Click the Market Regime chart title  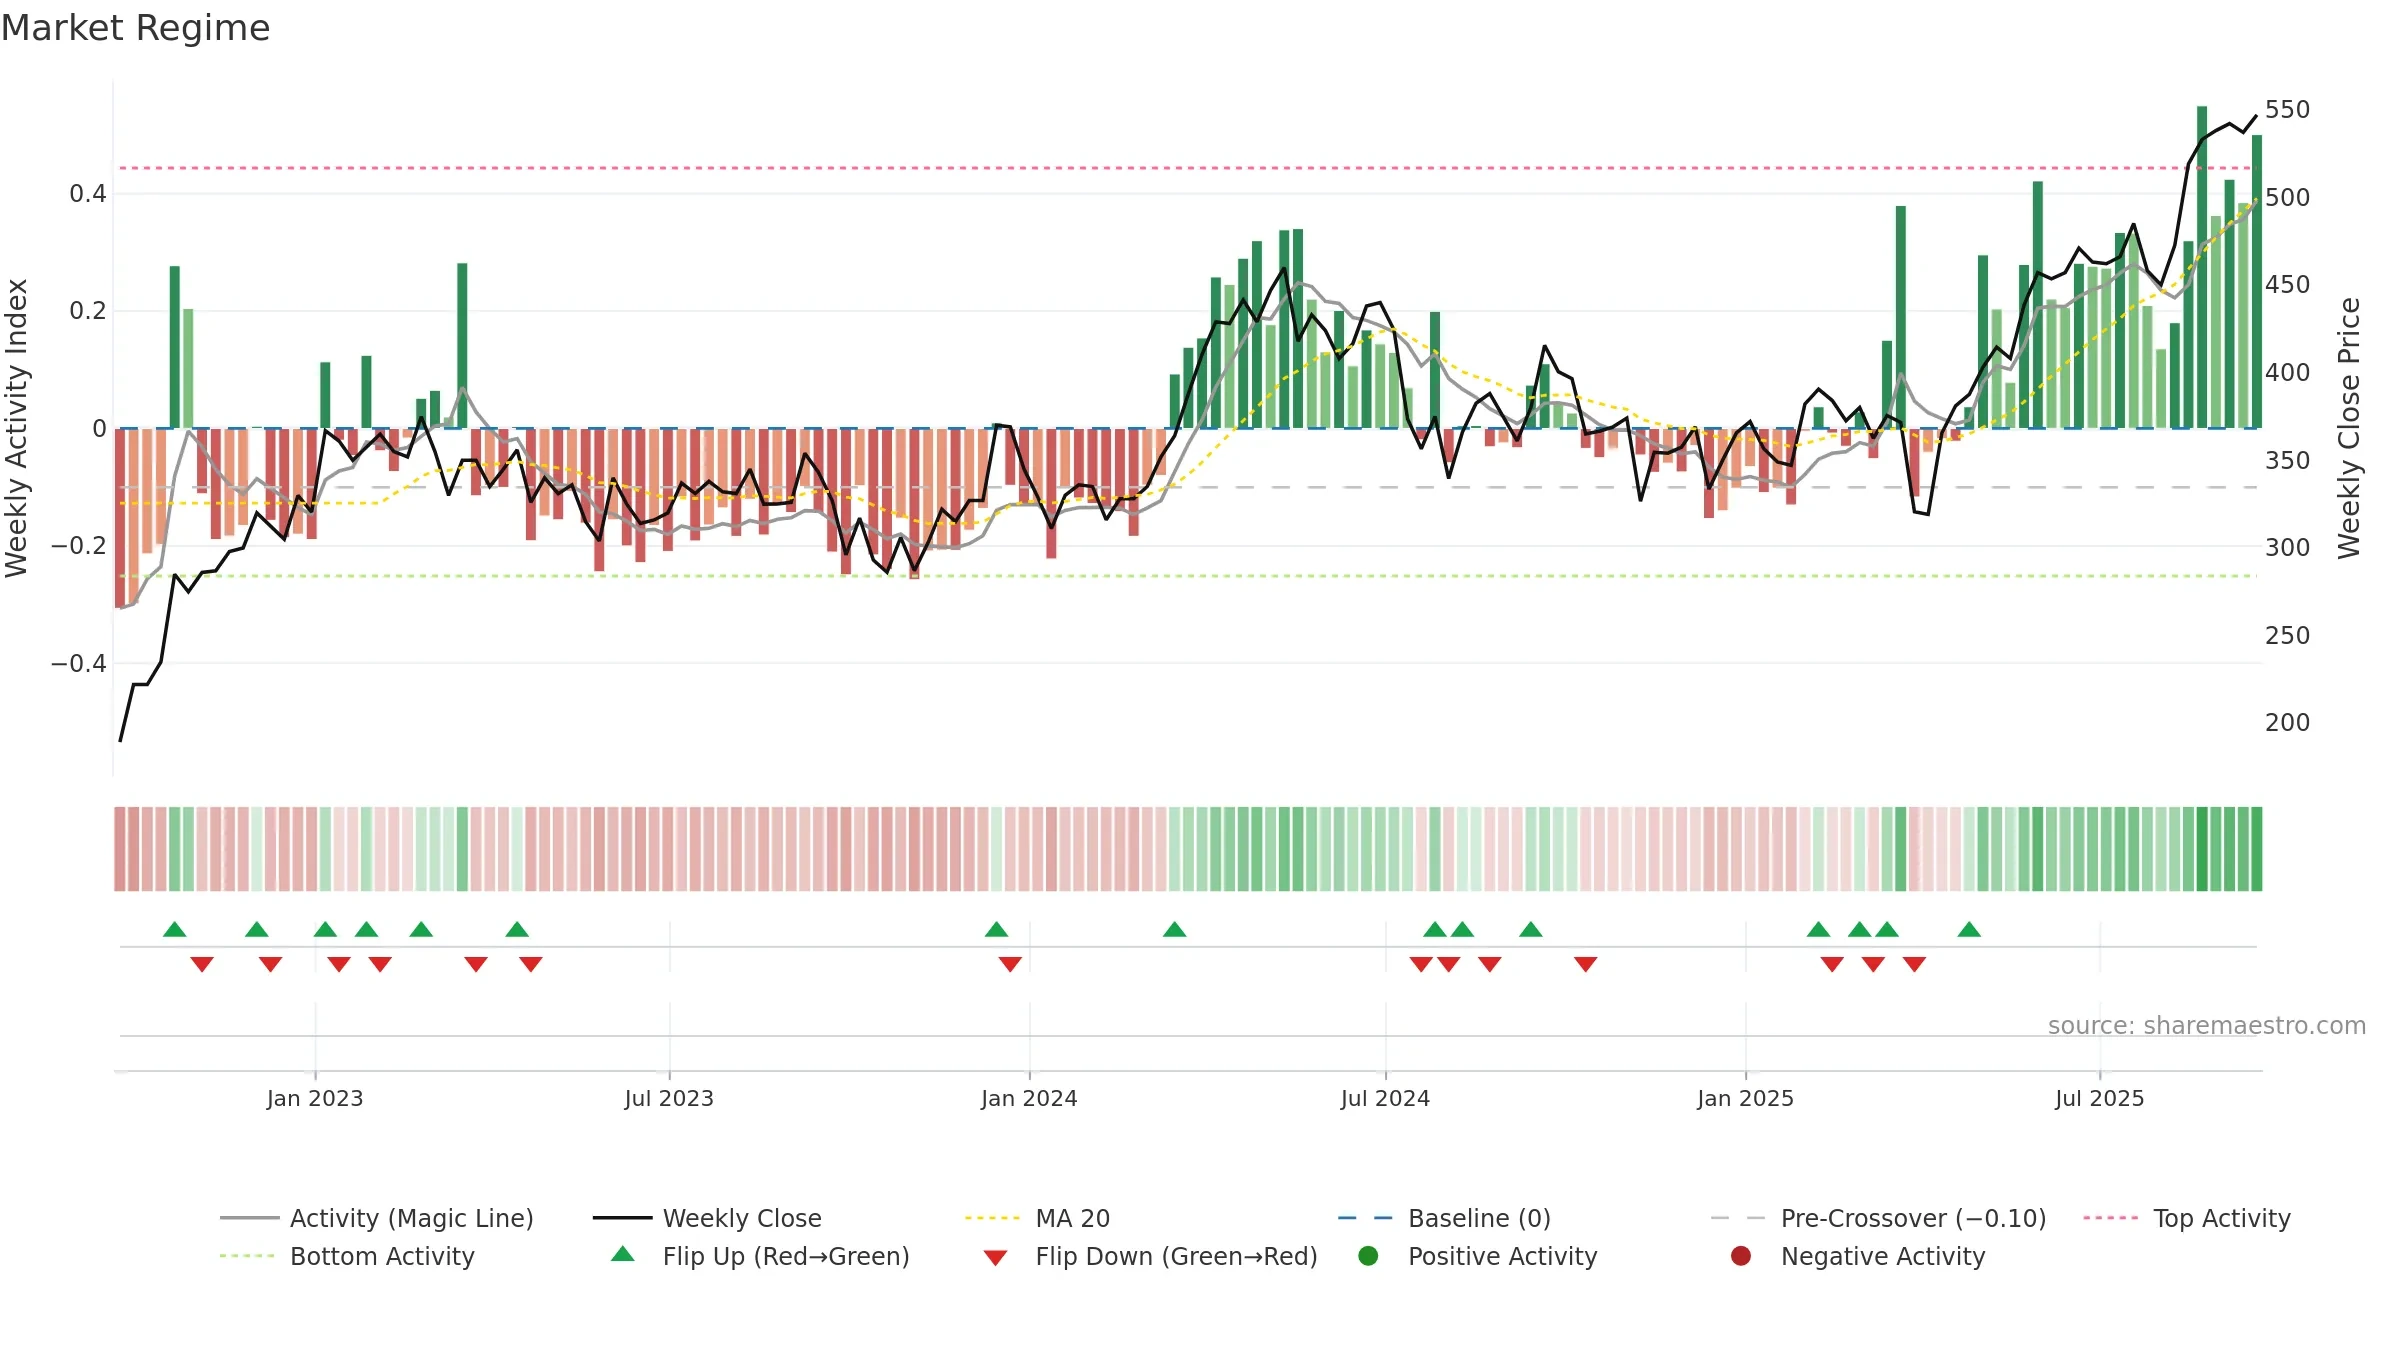tap(135, 28)
